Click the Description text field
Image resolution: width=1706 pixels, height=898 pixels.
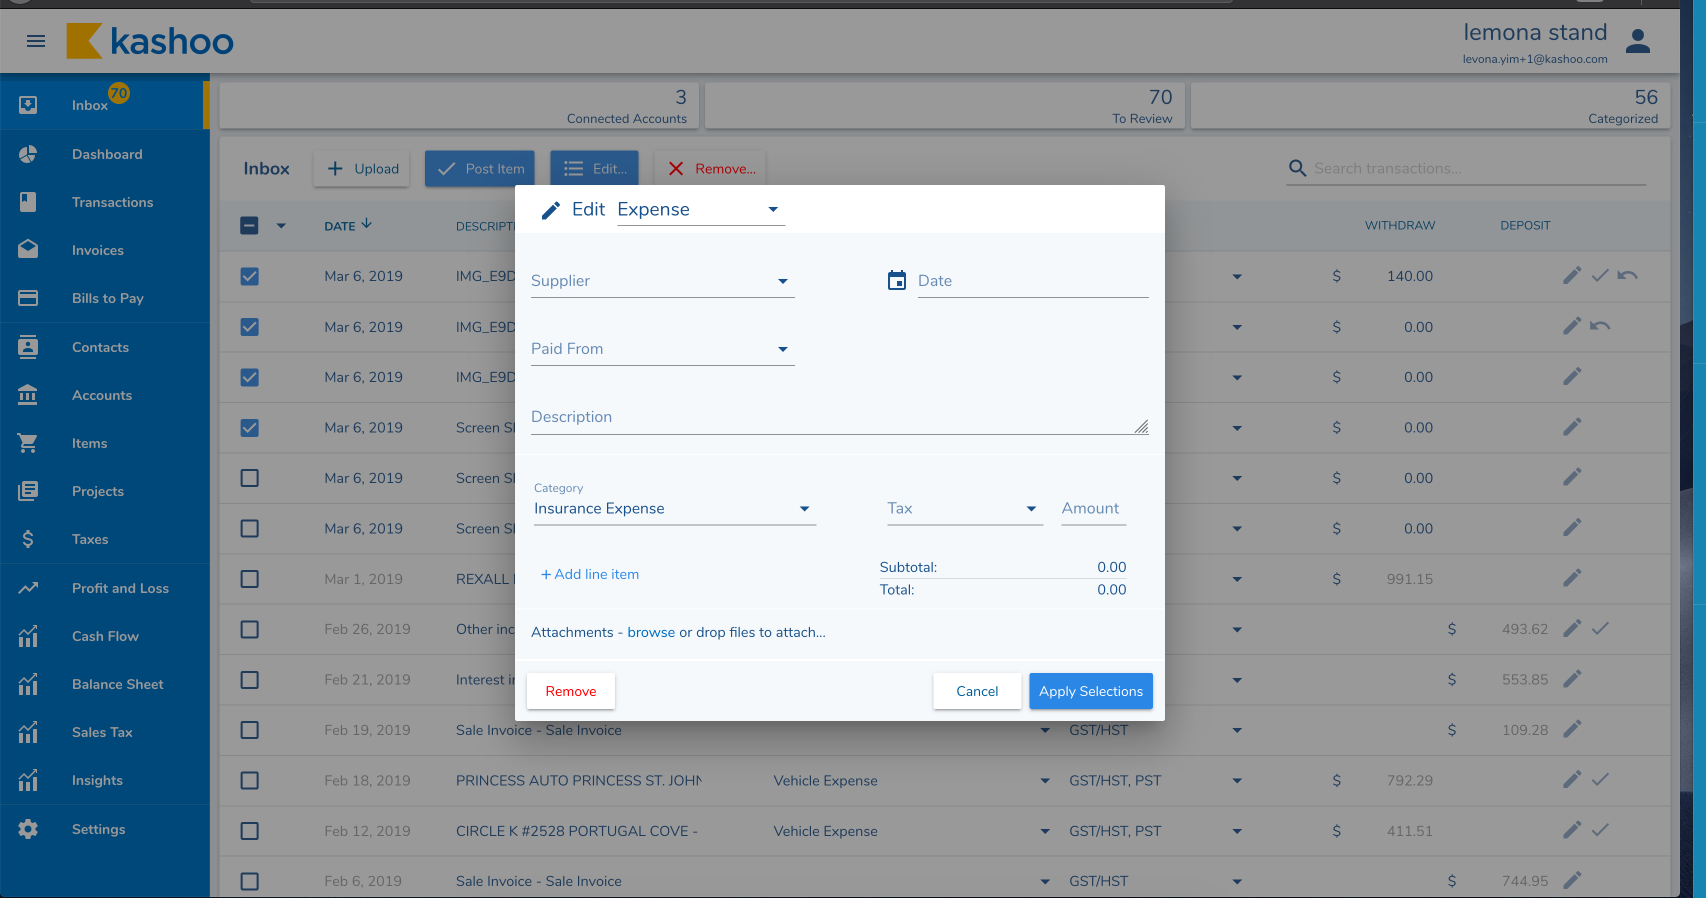tap(830, 417)
